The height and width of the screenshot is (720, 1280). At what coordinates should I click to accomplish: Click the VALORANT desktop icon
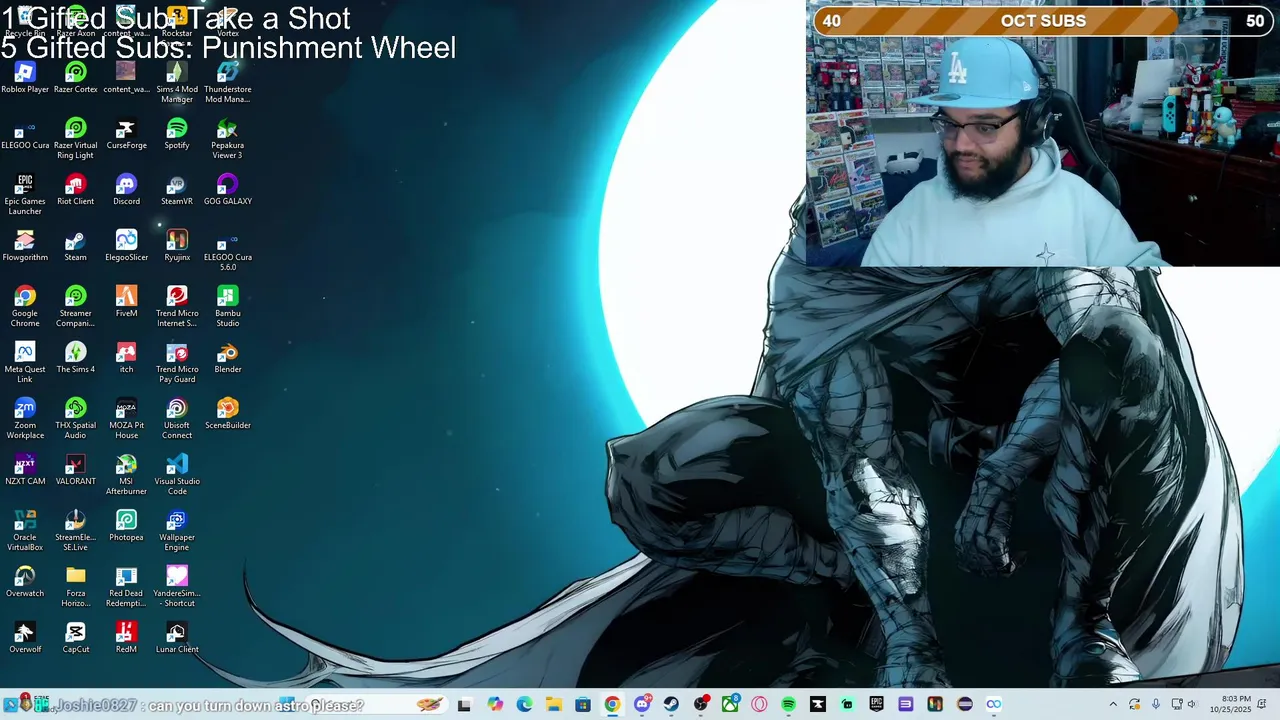(76, 470)
